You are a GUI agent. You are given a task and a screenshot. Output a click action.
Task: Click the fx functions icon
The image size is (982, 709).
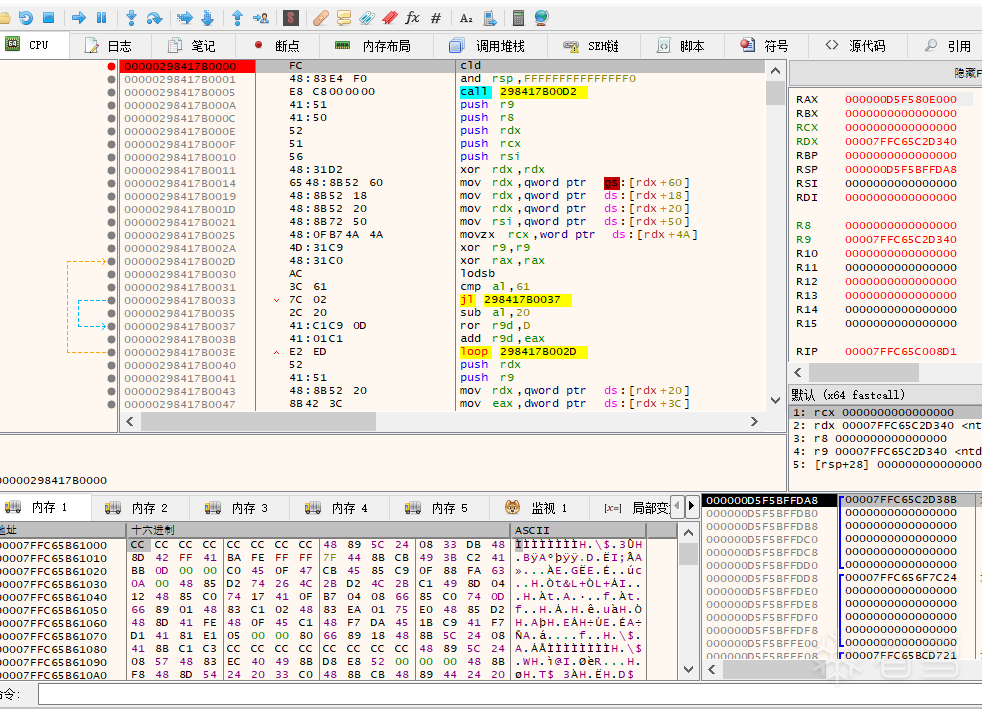click(412, 18)
